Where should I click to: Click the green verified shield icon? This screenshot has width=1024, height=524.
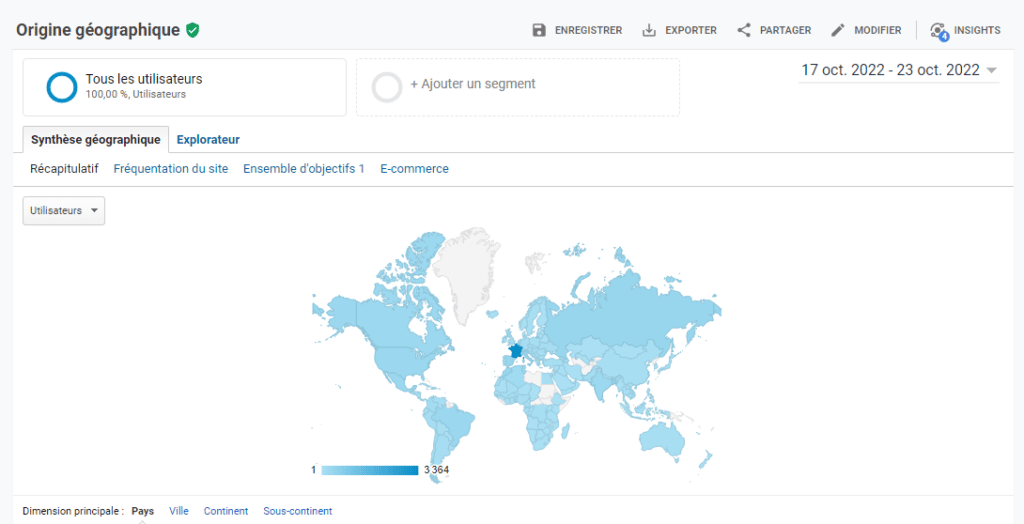192,30
